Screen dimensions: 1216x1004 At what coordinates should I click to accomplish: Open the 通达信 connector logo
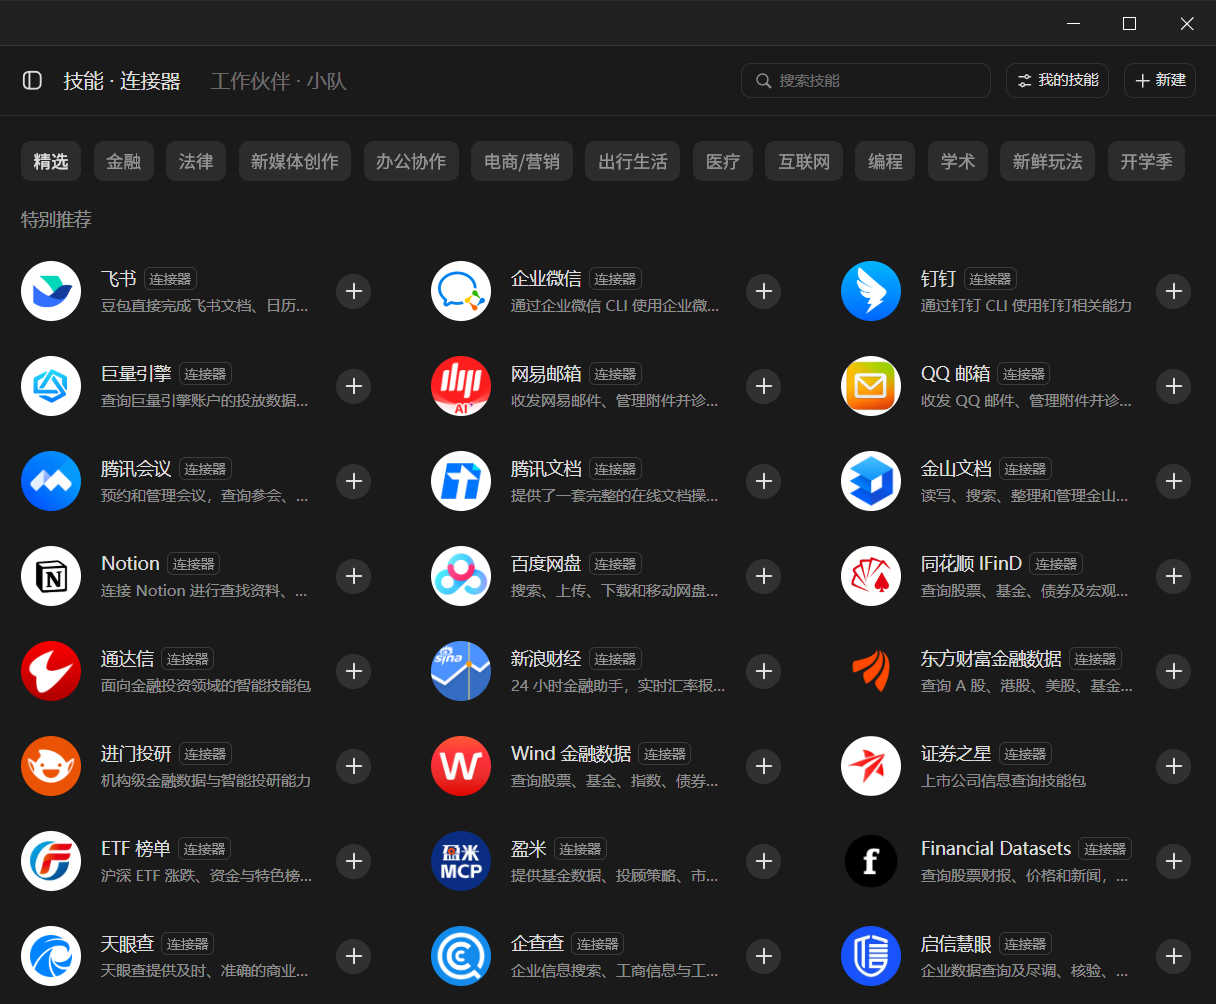(51, 671)
